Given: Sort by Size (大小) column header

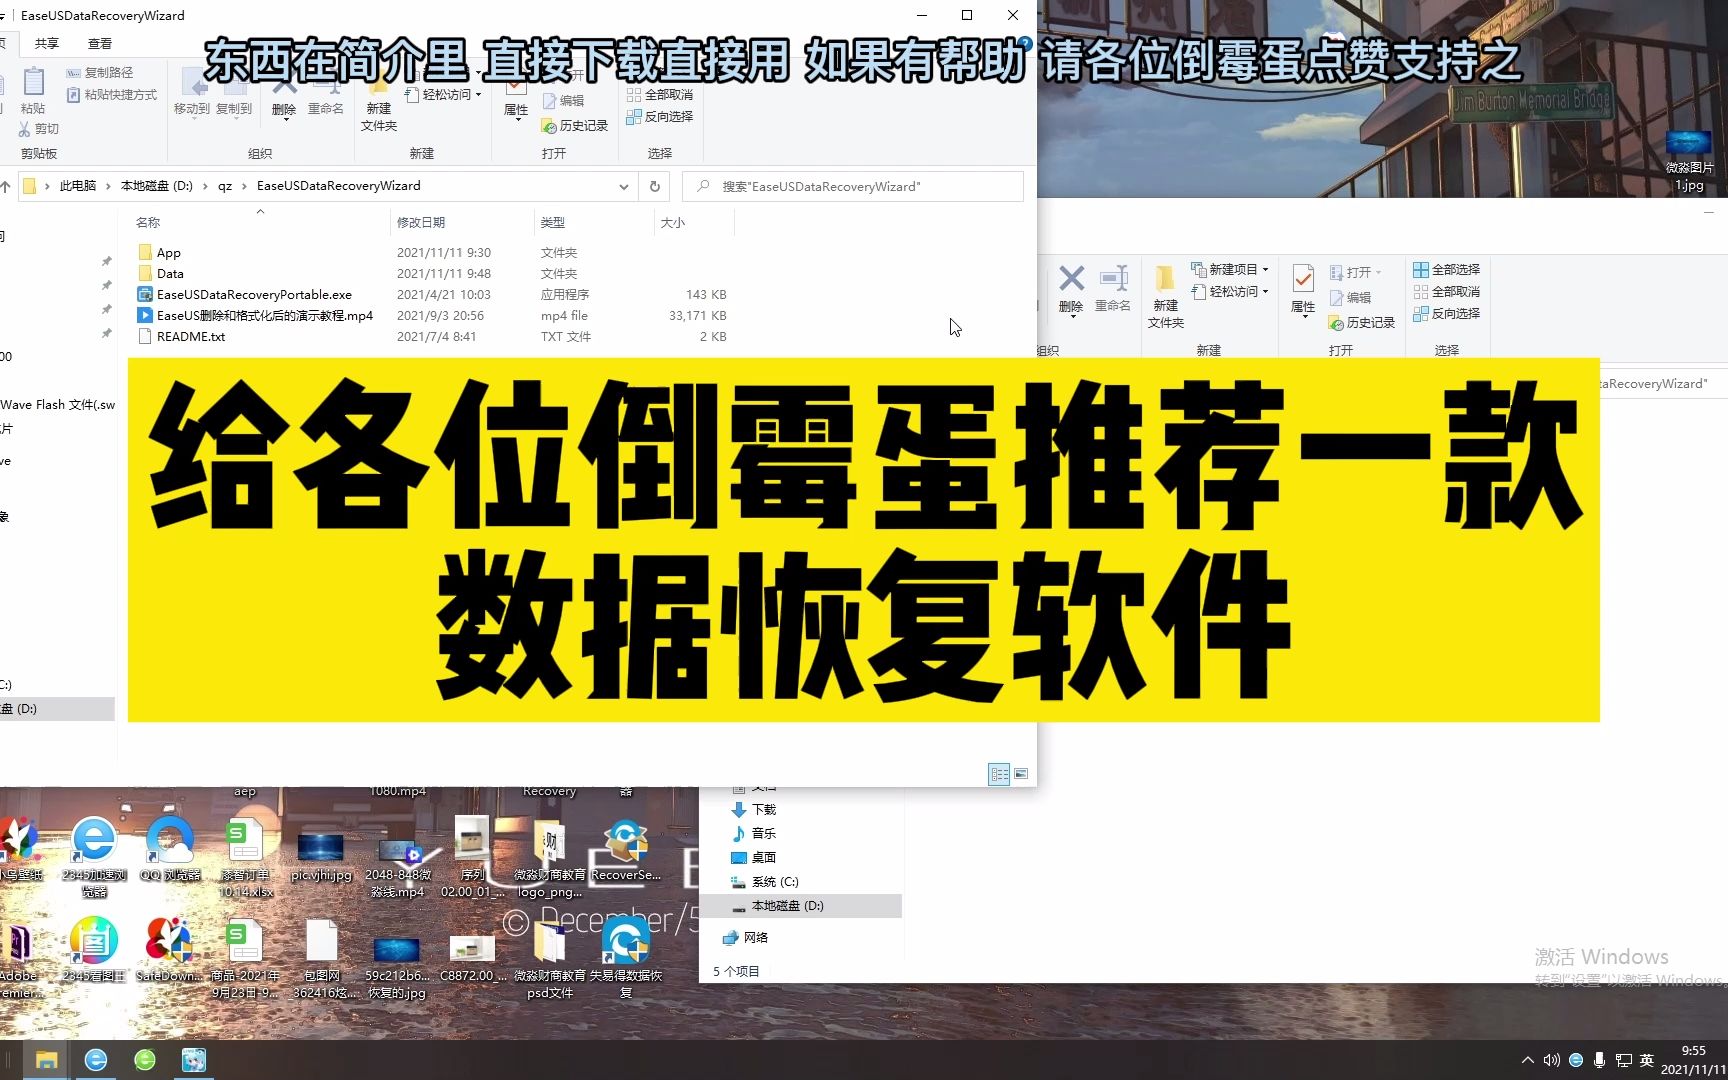Looking at the screenshot, I should coord(694,223).
